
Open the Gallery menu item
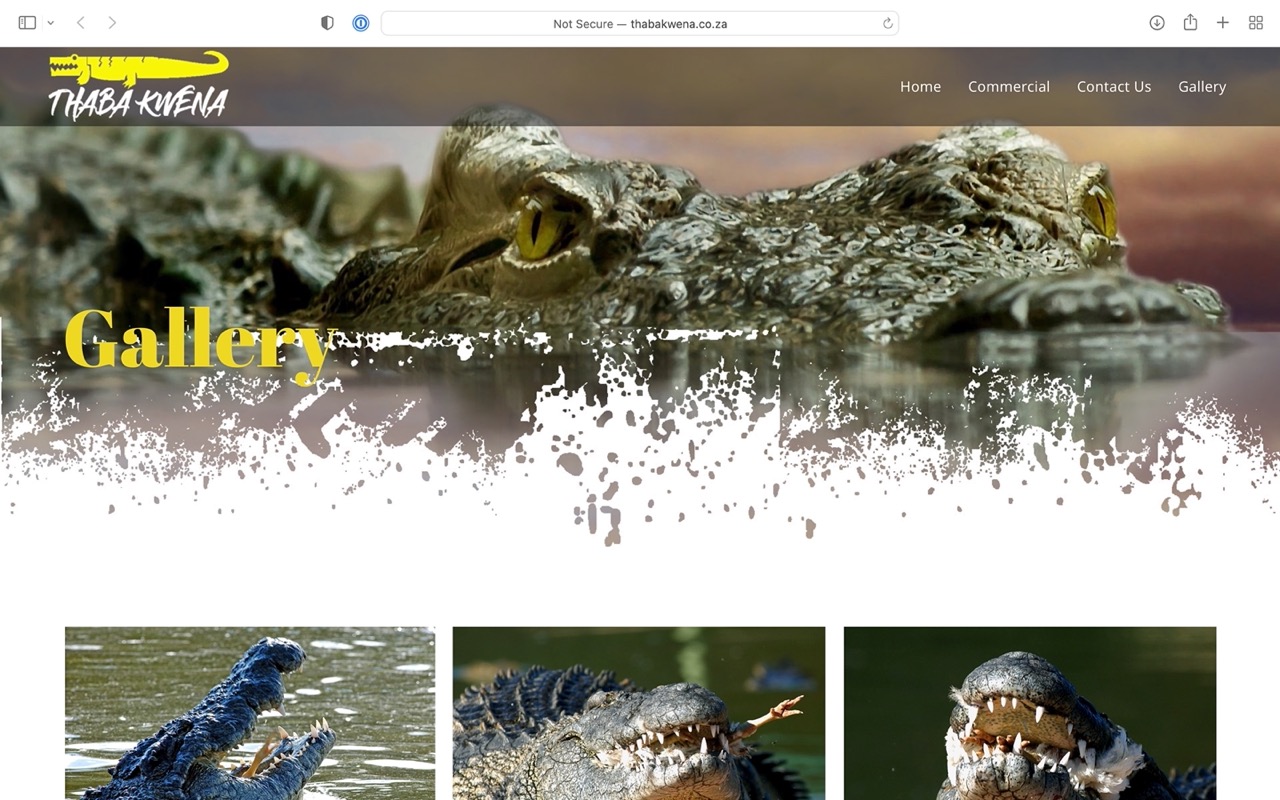coord(1202,87)
